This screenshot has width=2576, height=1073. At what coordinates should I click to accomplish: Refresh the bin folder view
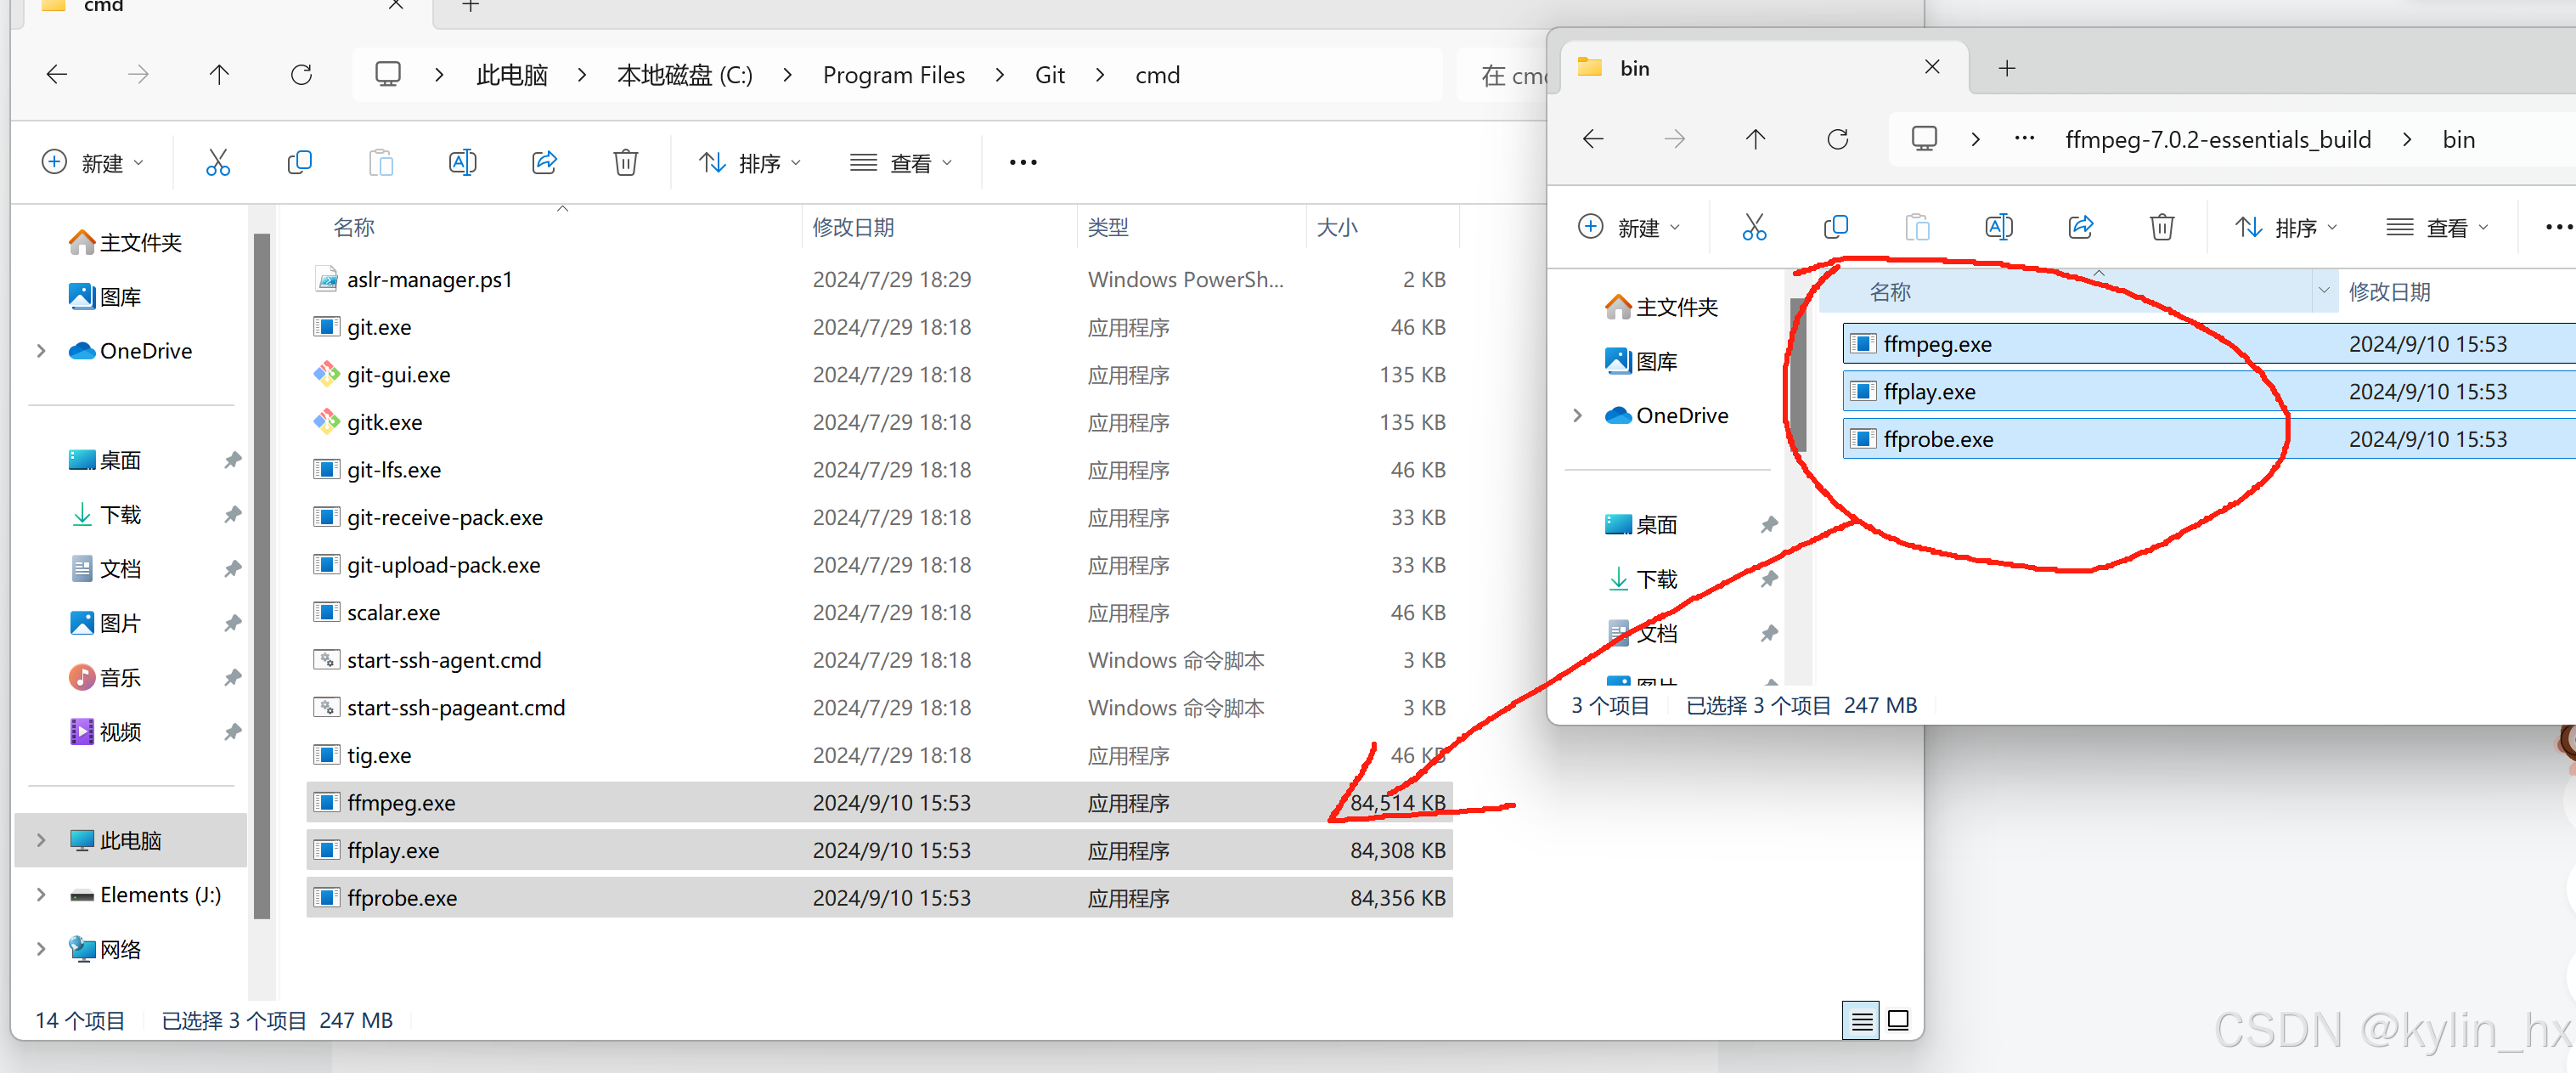(1838, 138)
